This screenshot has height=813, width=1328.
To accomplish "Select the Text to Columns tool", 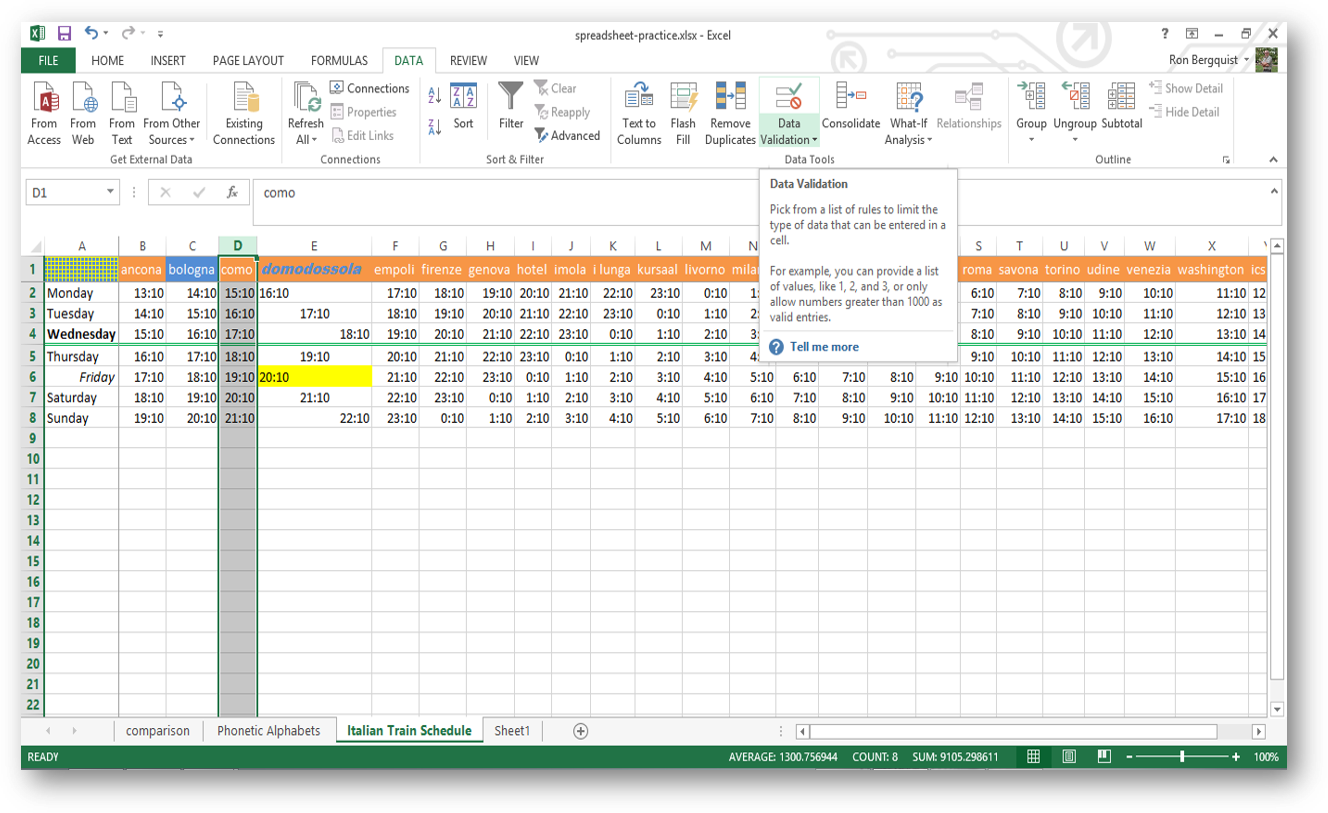I will tap(638, 112).
